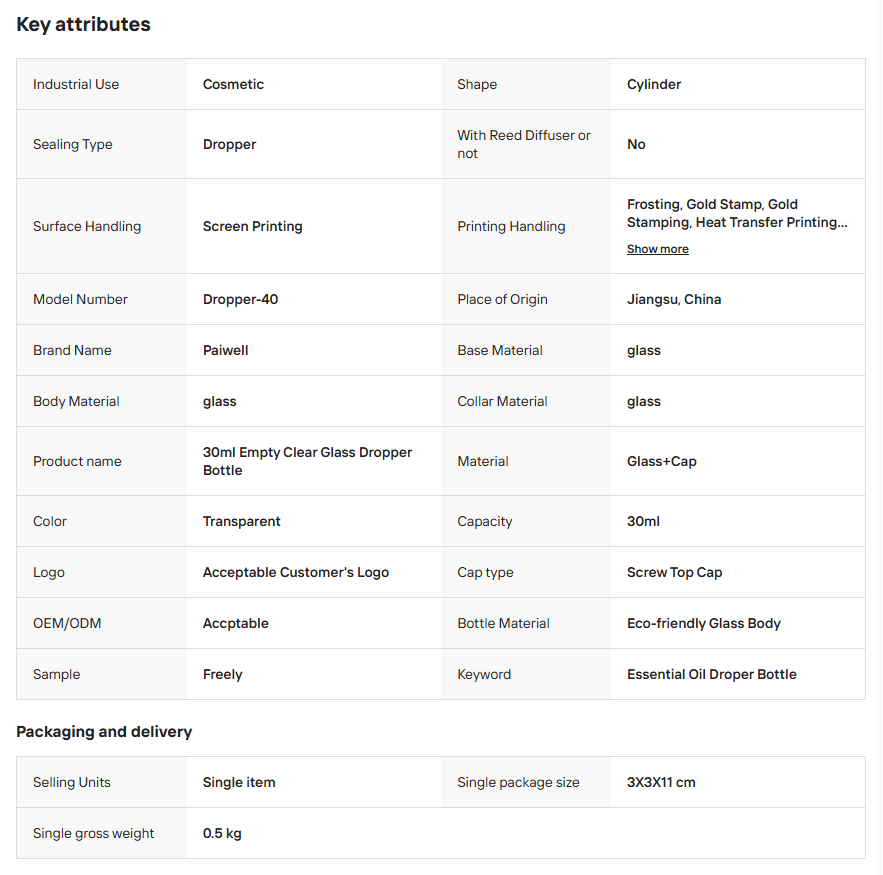Click the Printing Handling value text
This screenshot has width=883, height=875.
click(737, 213)
